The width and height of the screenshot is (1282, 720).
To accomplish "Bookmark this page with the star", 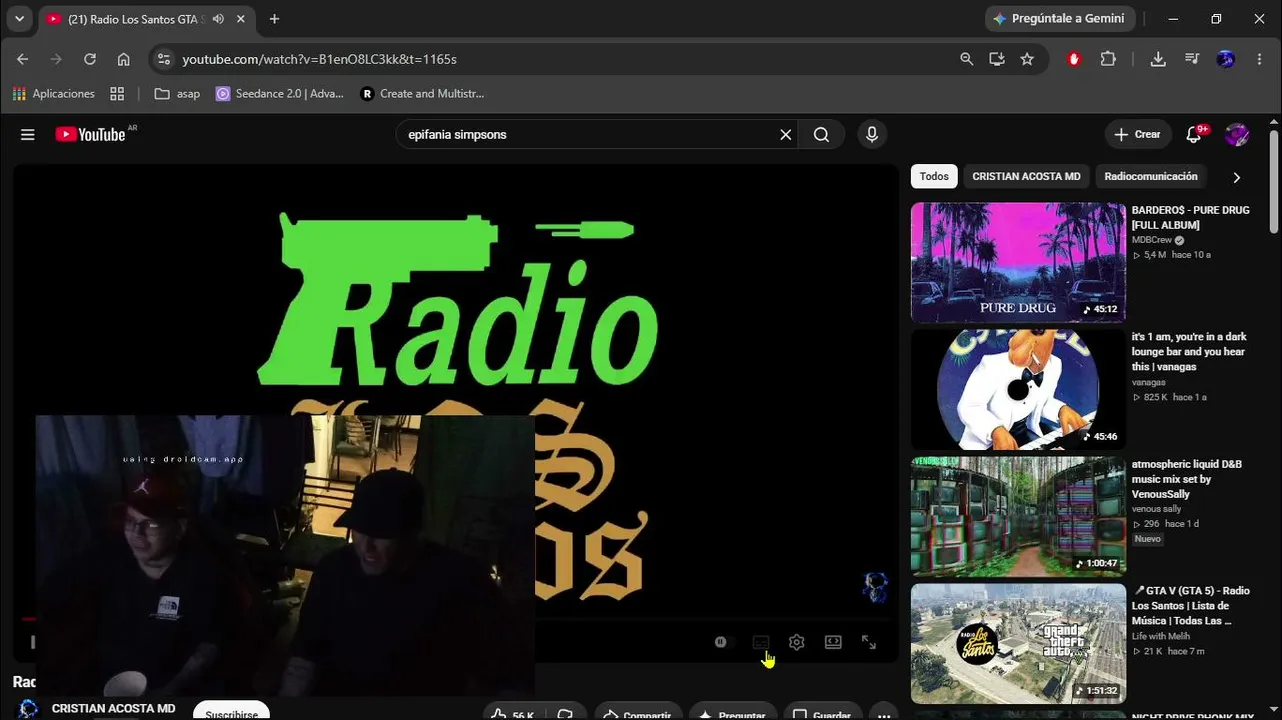I will pyautogui.click(x=1027, y=59).
